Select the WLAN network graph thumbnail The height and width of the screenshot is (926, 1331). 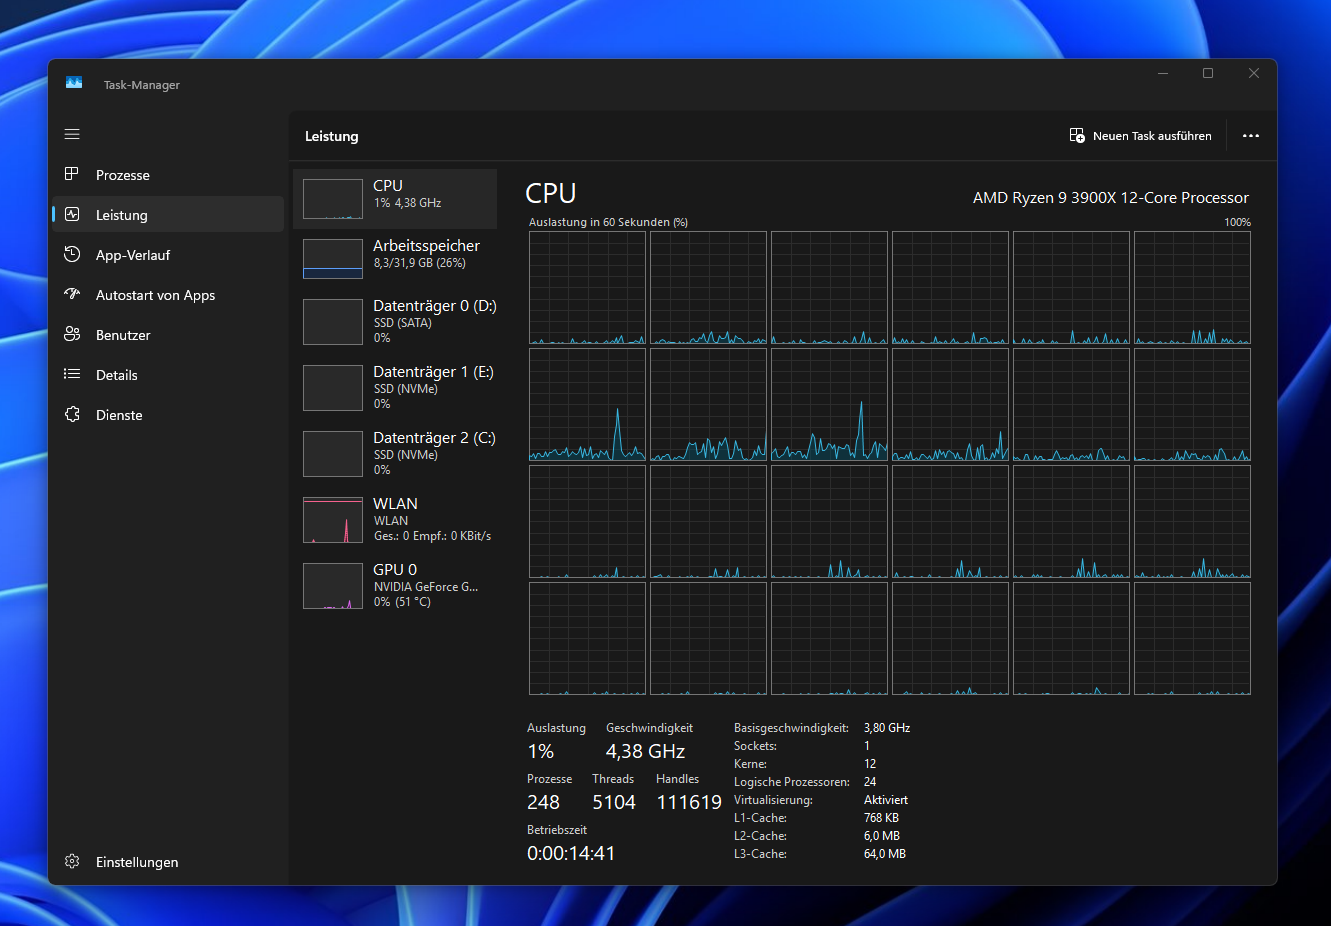[333, 520]
